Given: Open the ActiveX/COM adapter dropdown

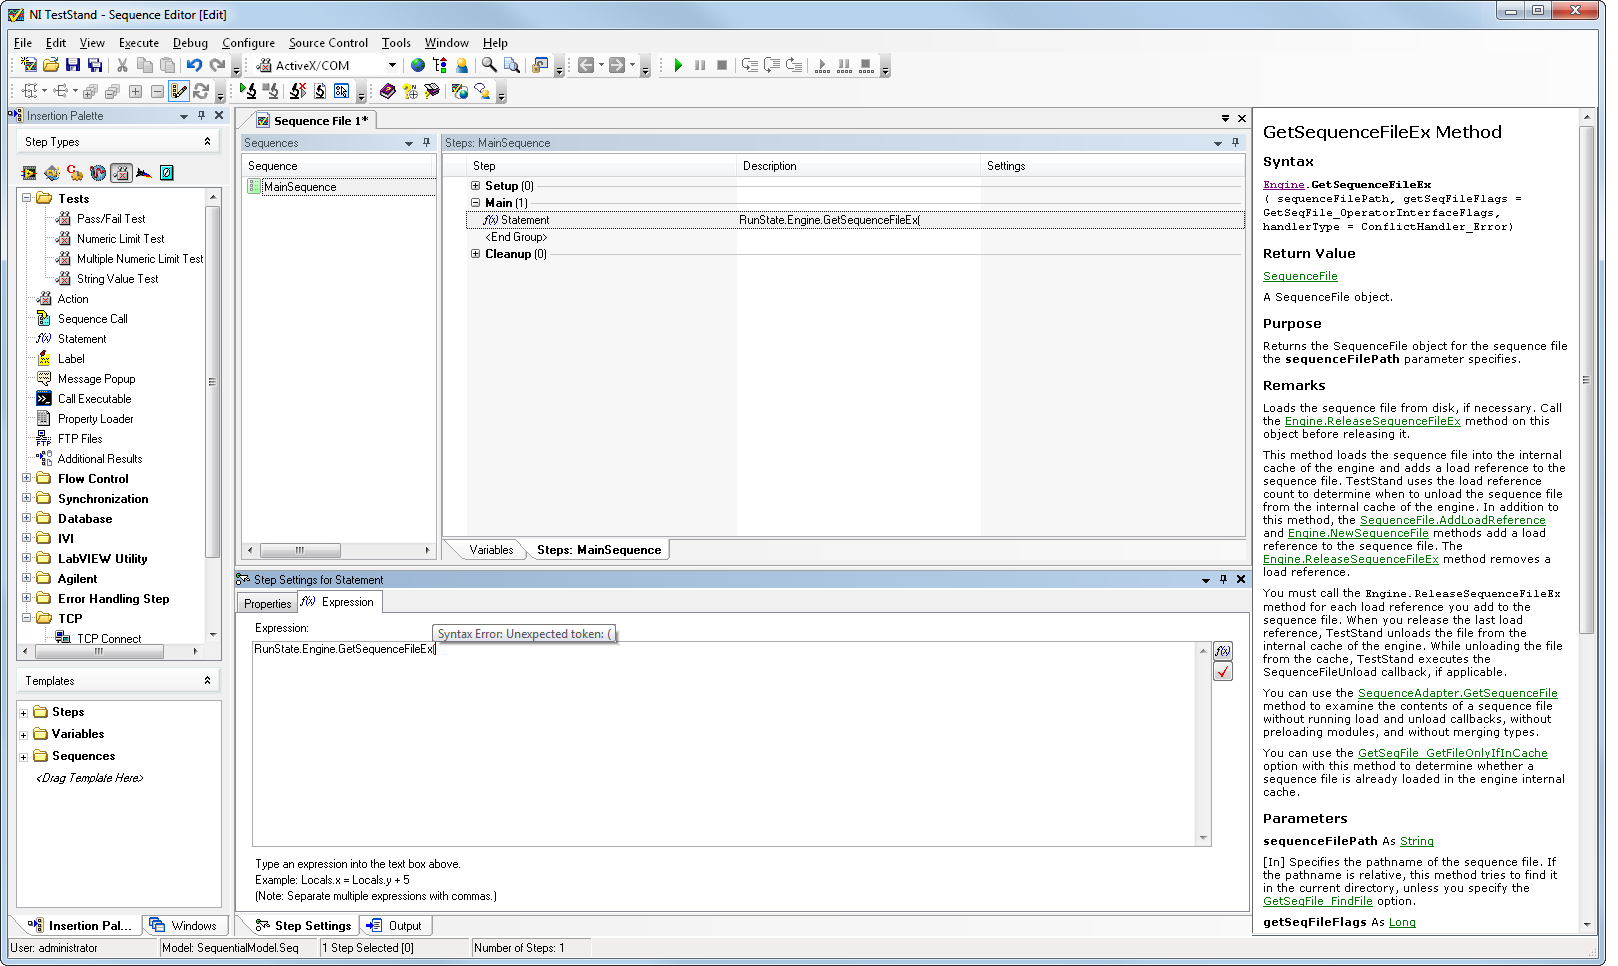Looking at the screenshot, I should (392, 65).
